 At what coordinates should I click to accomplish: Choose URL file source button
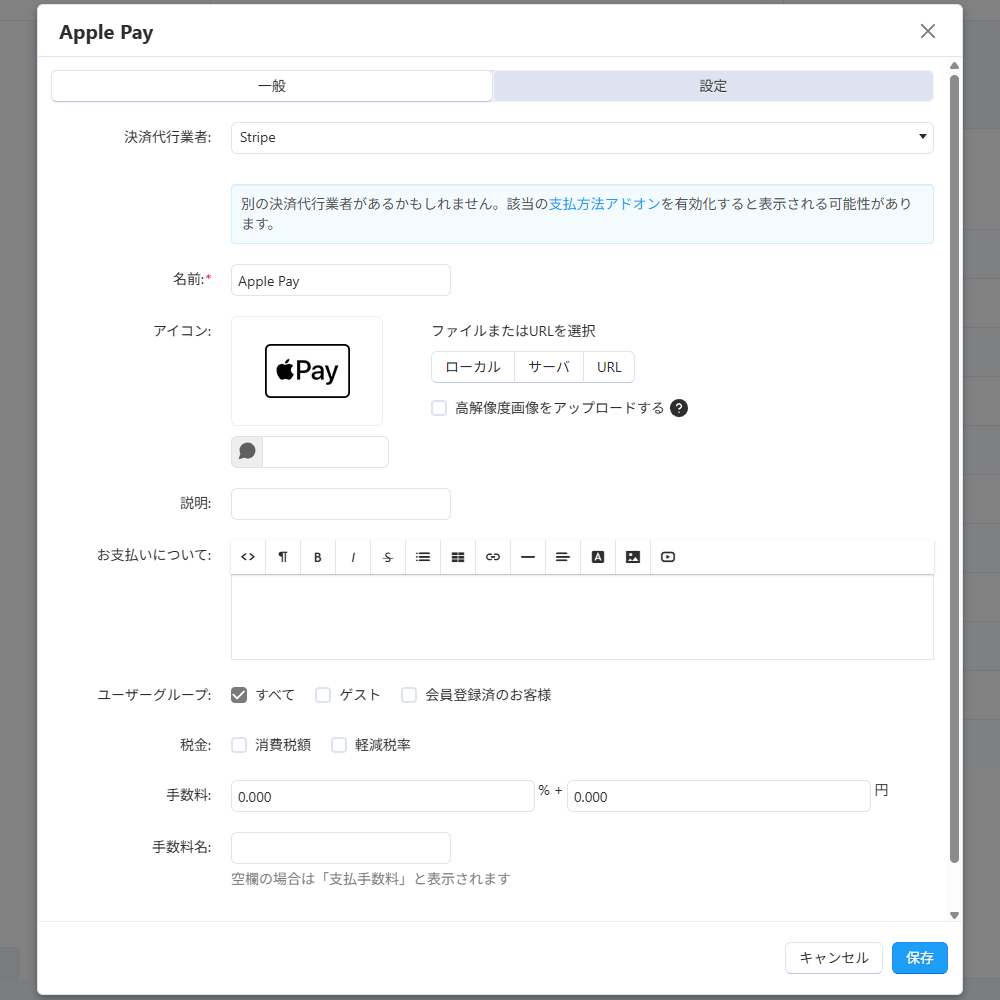(x=609, y=367)
